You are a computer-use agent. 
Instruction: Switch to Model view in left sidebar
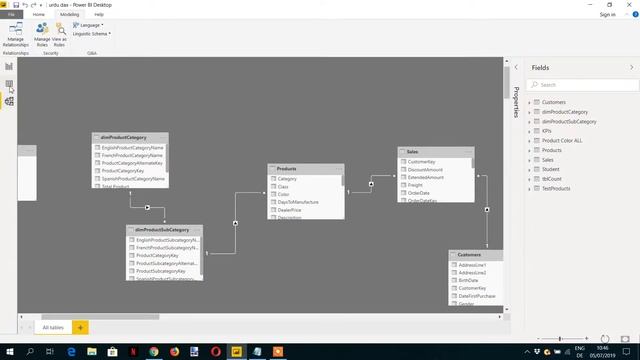[x=9, y=101]
